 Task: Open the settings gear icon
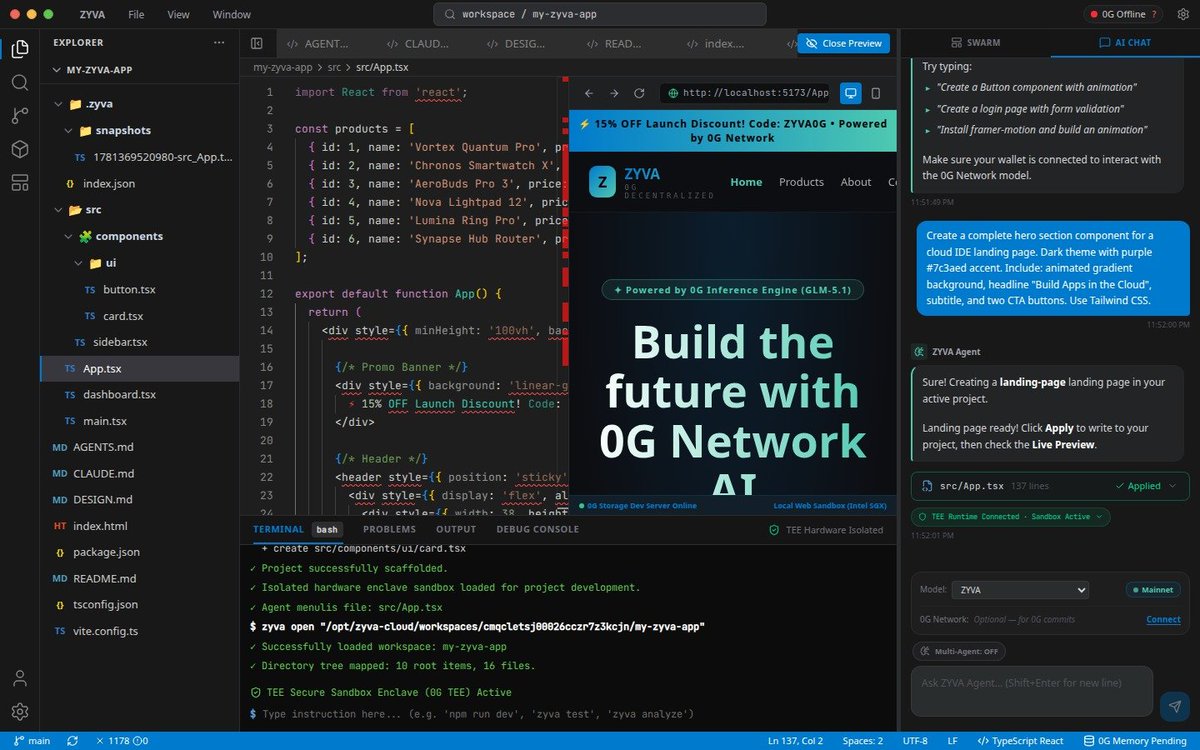pyautogui.click(x=19, y=712)
